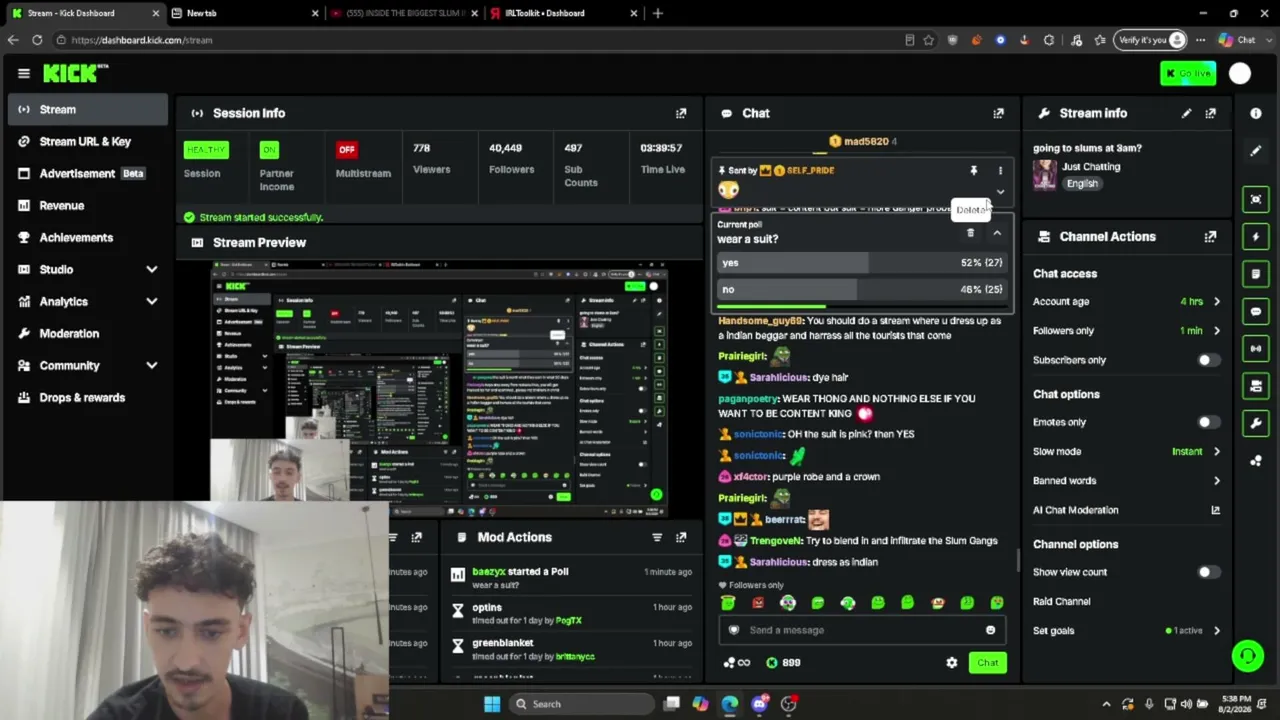The image size is (1280, 720).
Task: Toggle Emotes only chat
Action: click(x=1208, y=422)
